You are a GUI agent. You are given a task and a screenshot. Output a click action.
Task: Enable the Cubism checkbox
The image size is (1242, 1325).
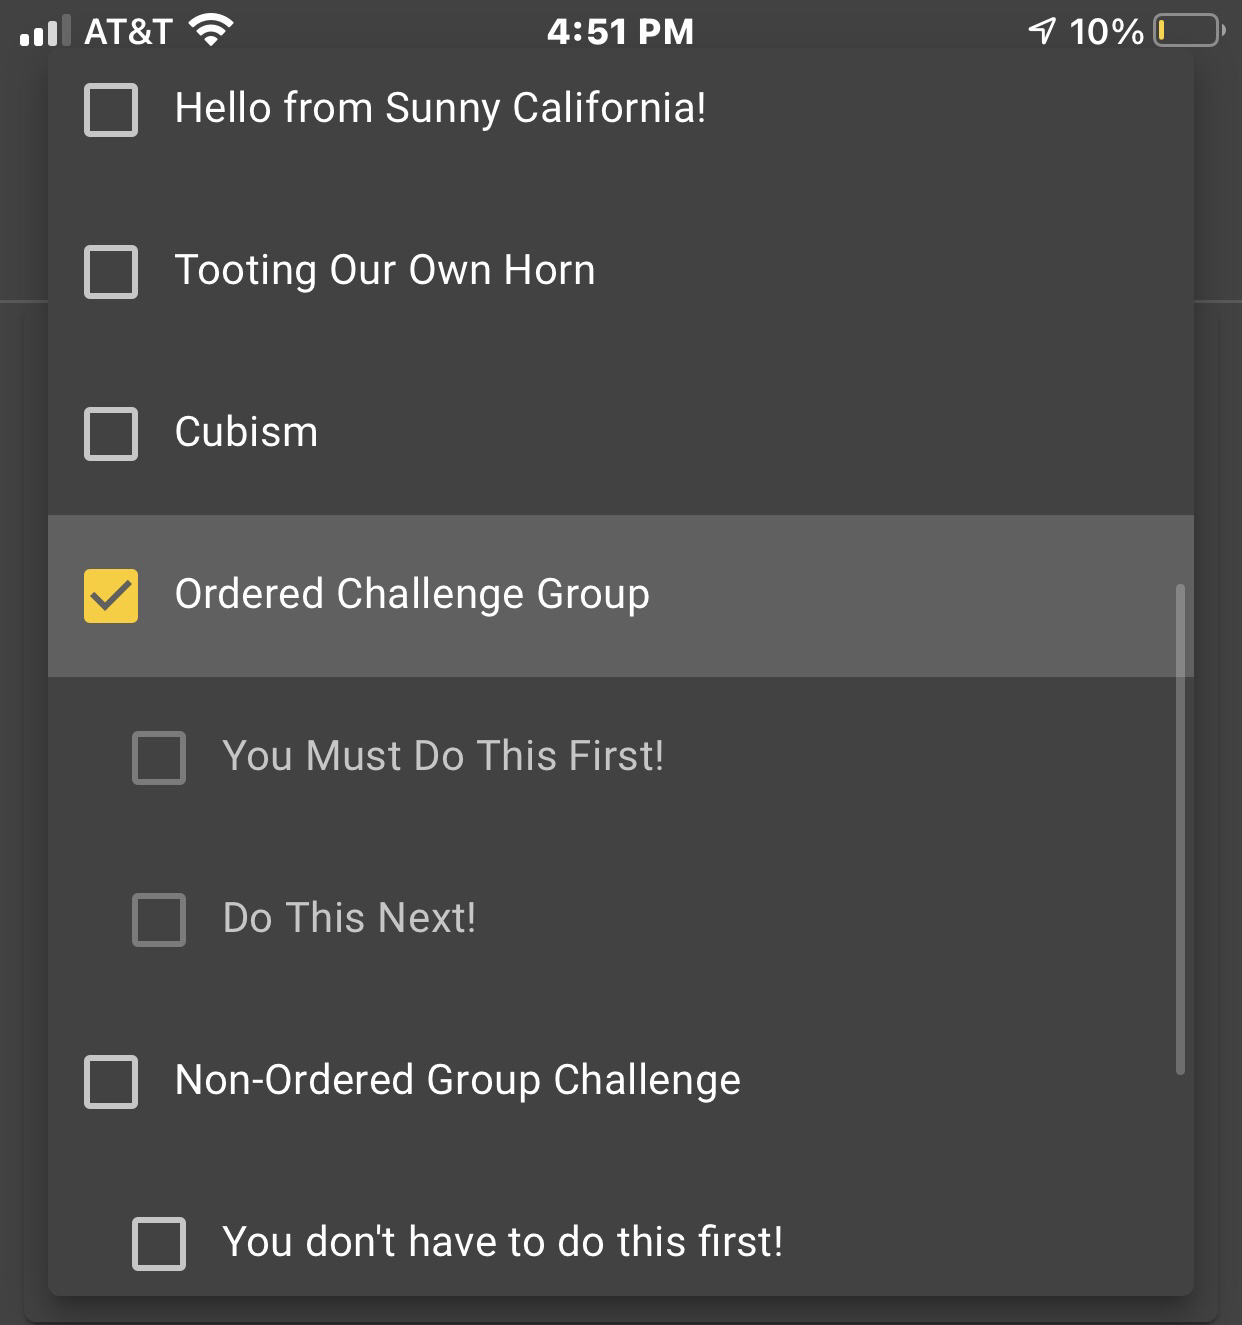point(111,433)
